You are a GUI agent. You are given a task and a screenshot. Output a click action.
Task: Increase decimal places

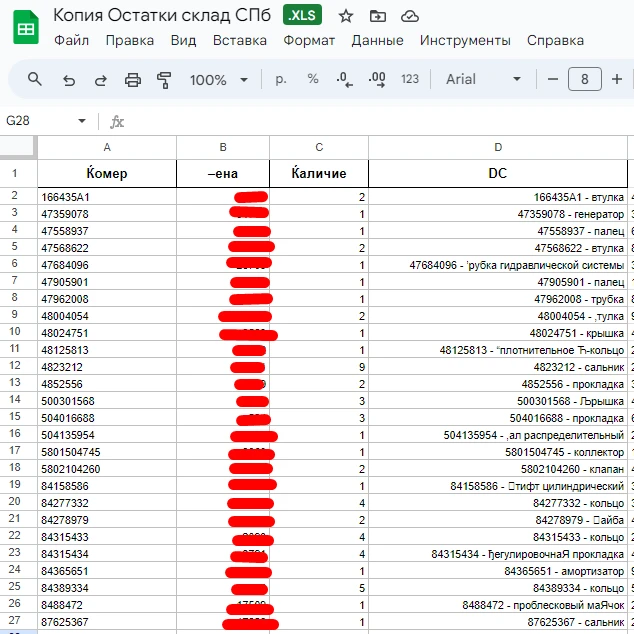tap(377, 79)
